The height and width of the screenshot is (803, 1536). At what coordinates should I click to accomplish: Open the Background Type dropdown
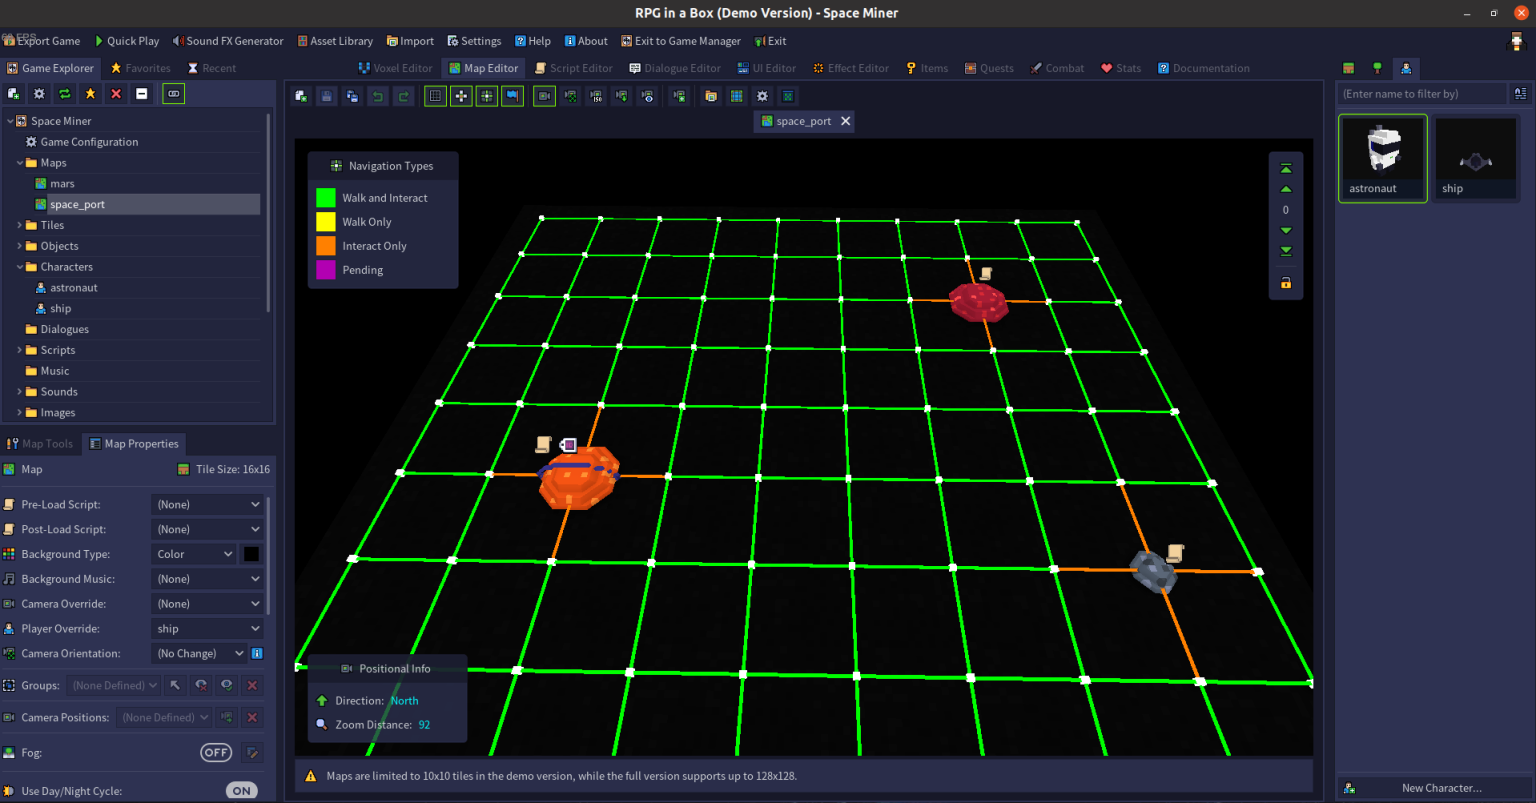[x=193, y=554]
